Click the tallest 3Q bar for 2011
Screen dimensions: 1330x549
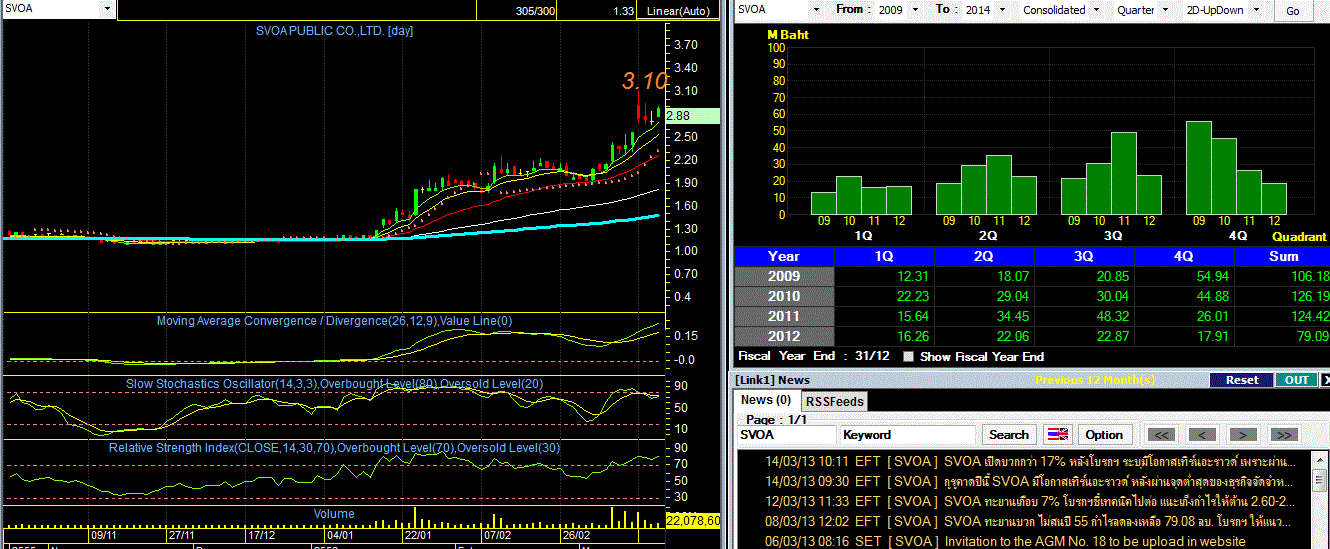click(x=1124, y=173)
